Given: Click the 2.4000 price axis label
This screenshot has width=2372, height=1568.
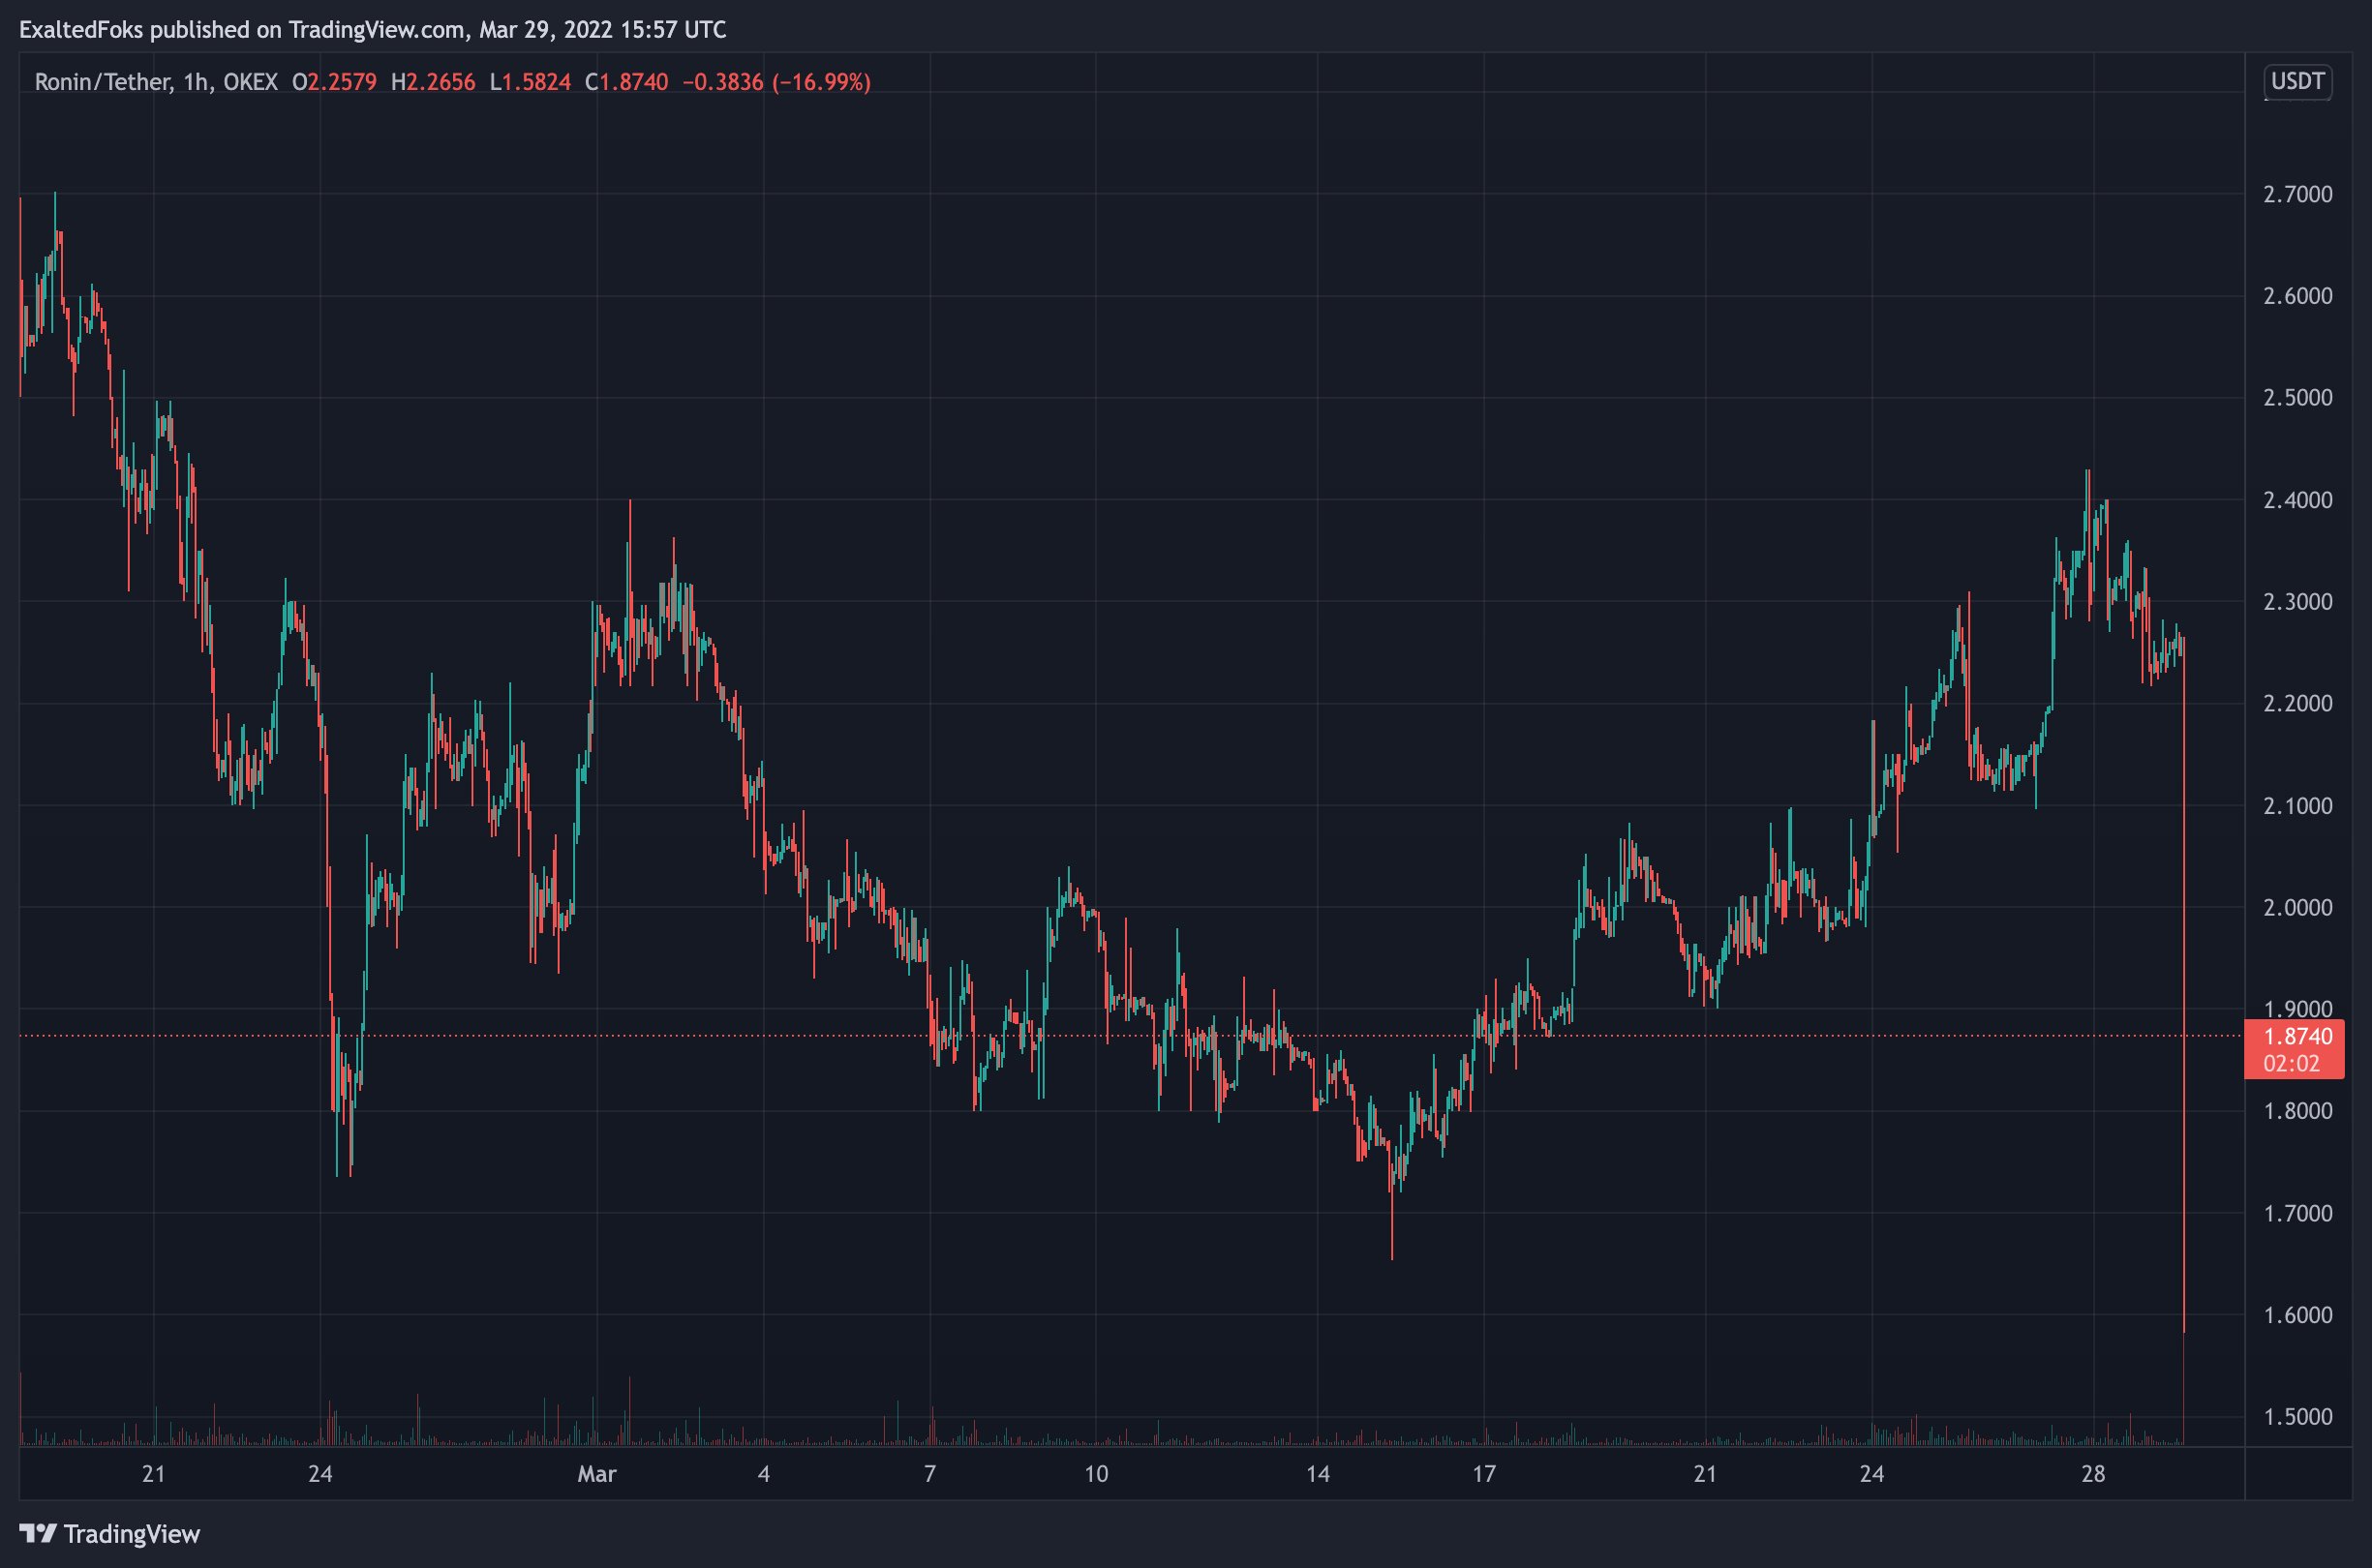Looking at the screenshot, I should pos(2298,500).
